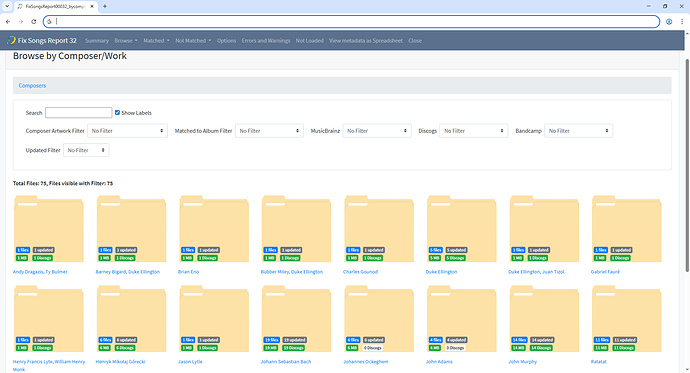
Task: Open the Charles Gounod folder icon
Action: [x=379, y=229]
